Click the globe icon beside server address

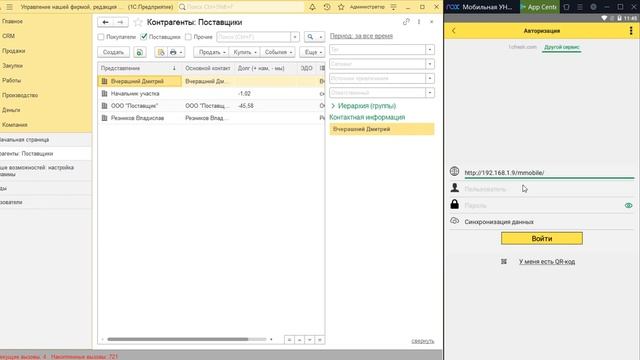454,171
